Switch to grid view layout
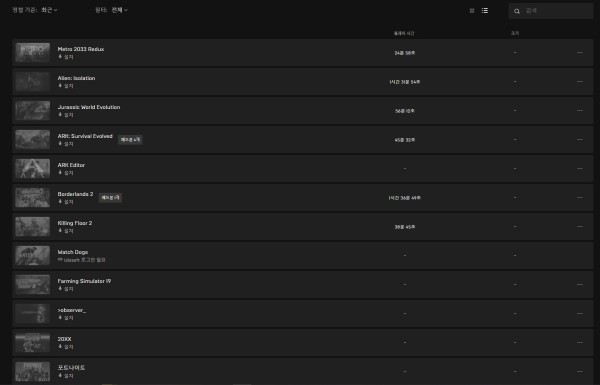 click(x=472, y=11)
